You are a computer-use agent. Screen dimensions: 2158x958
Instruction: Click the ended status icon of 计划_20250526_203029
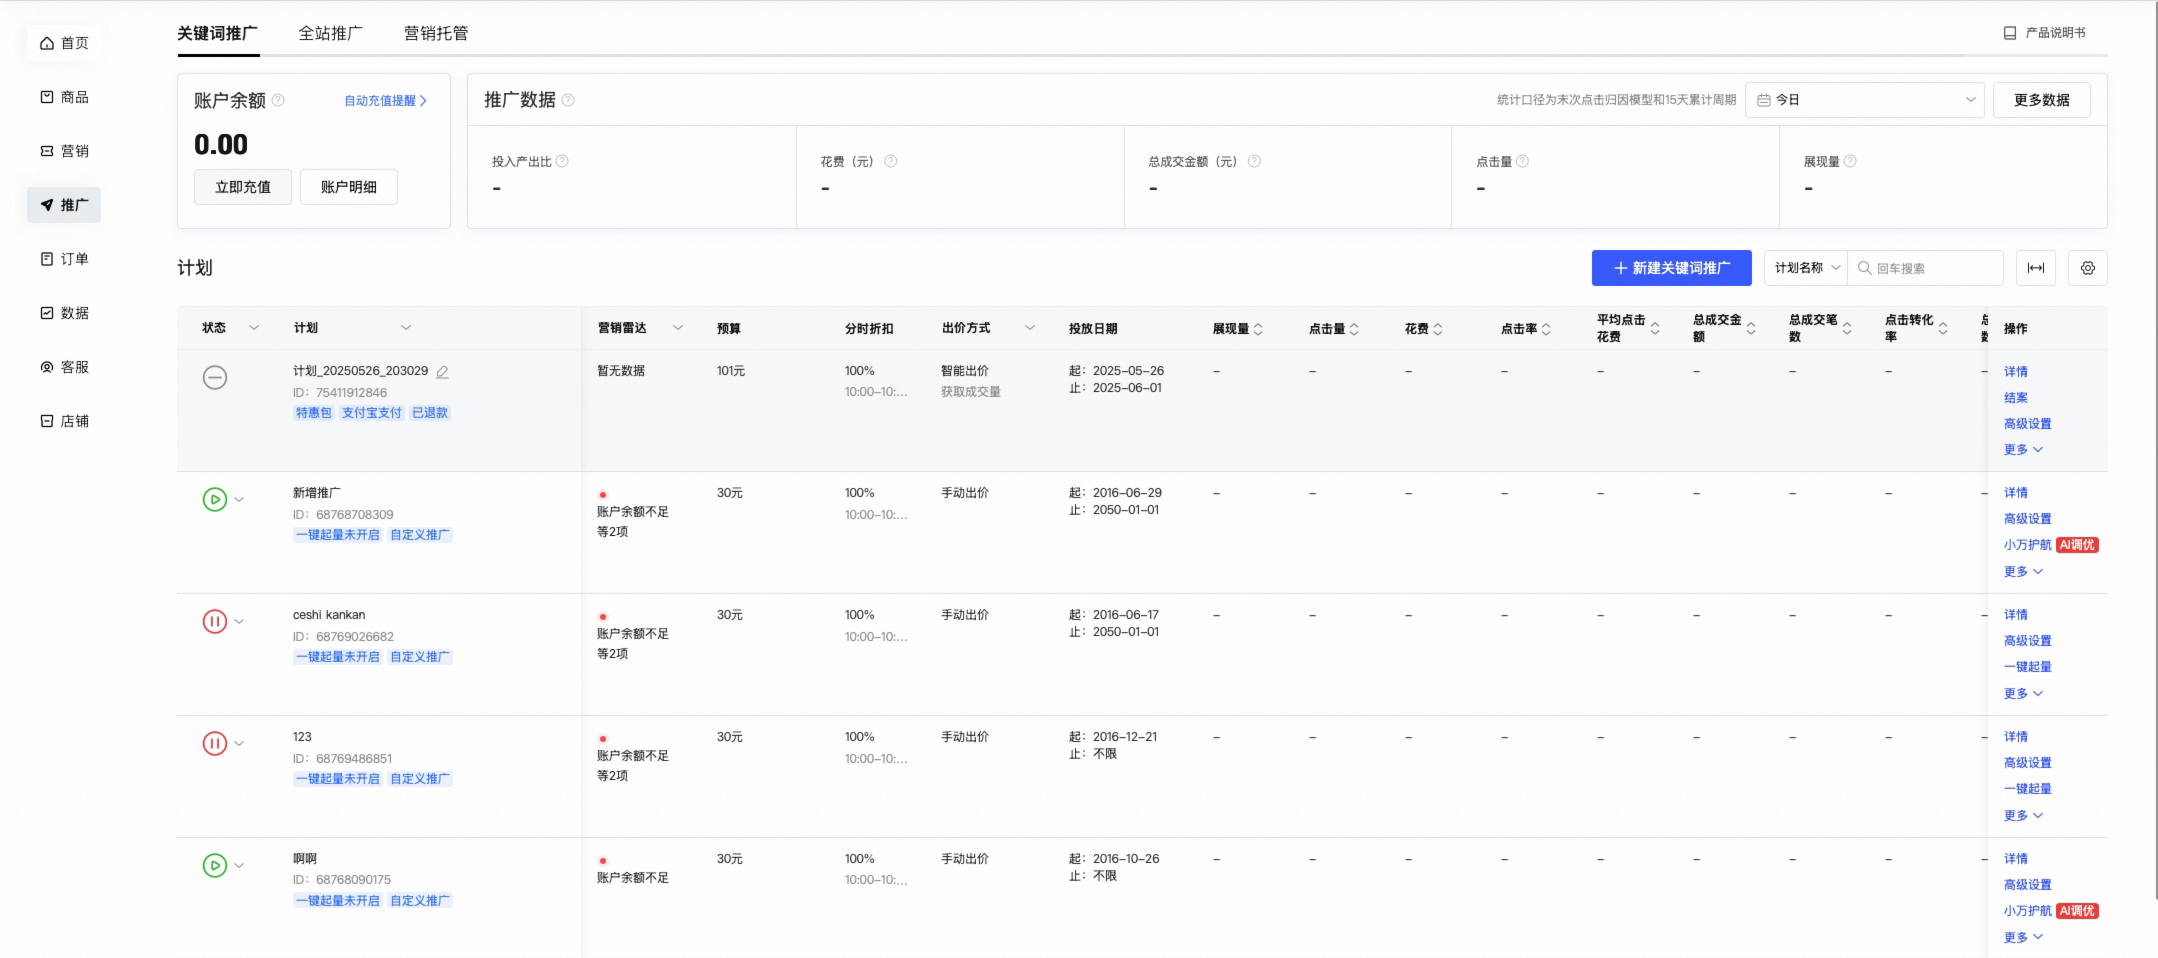(215, 377)
